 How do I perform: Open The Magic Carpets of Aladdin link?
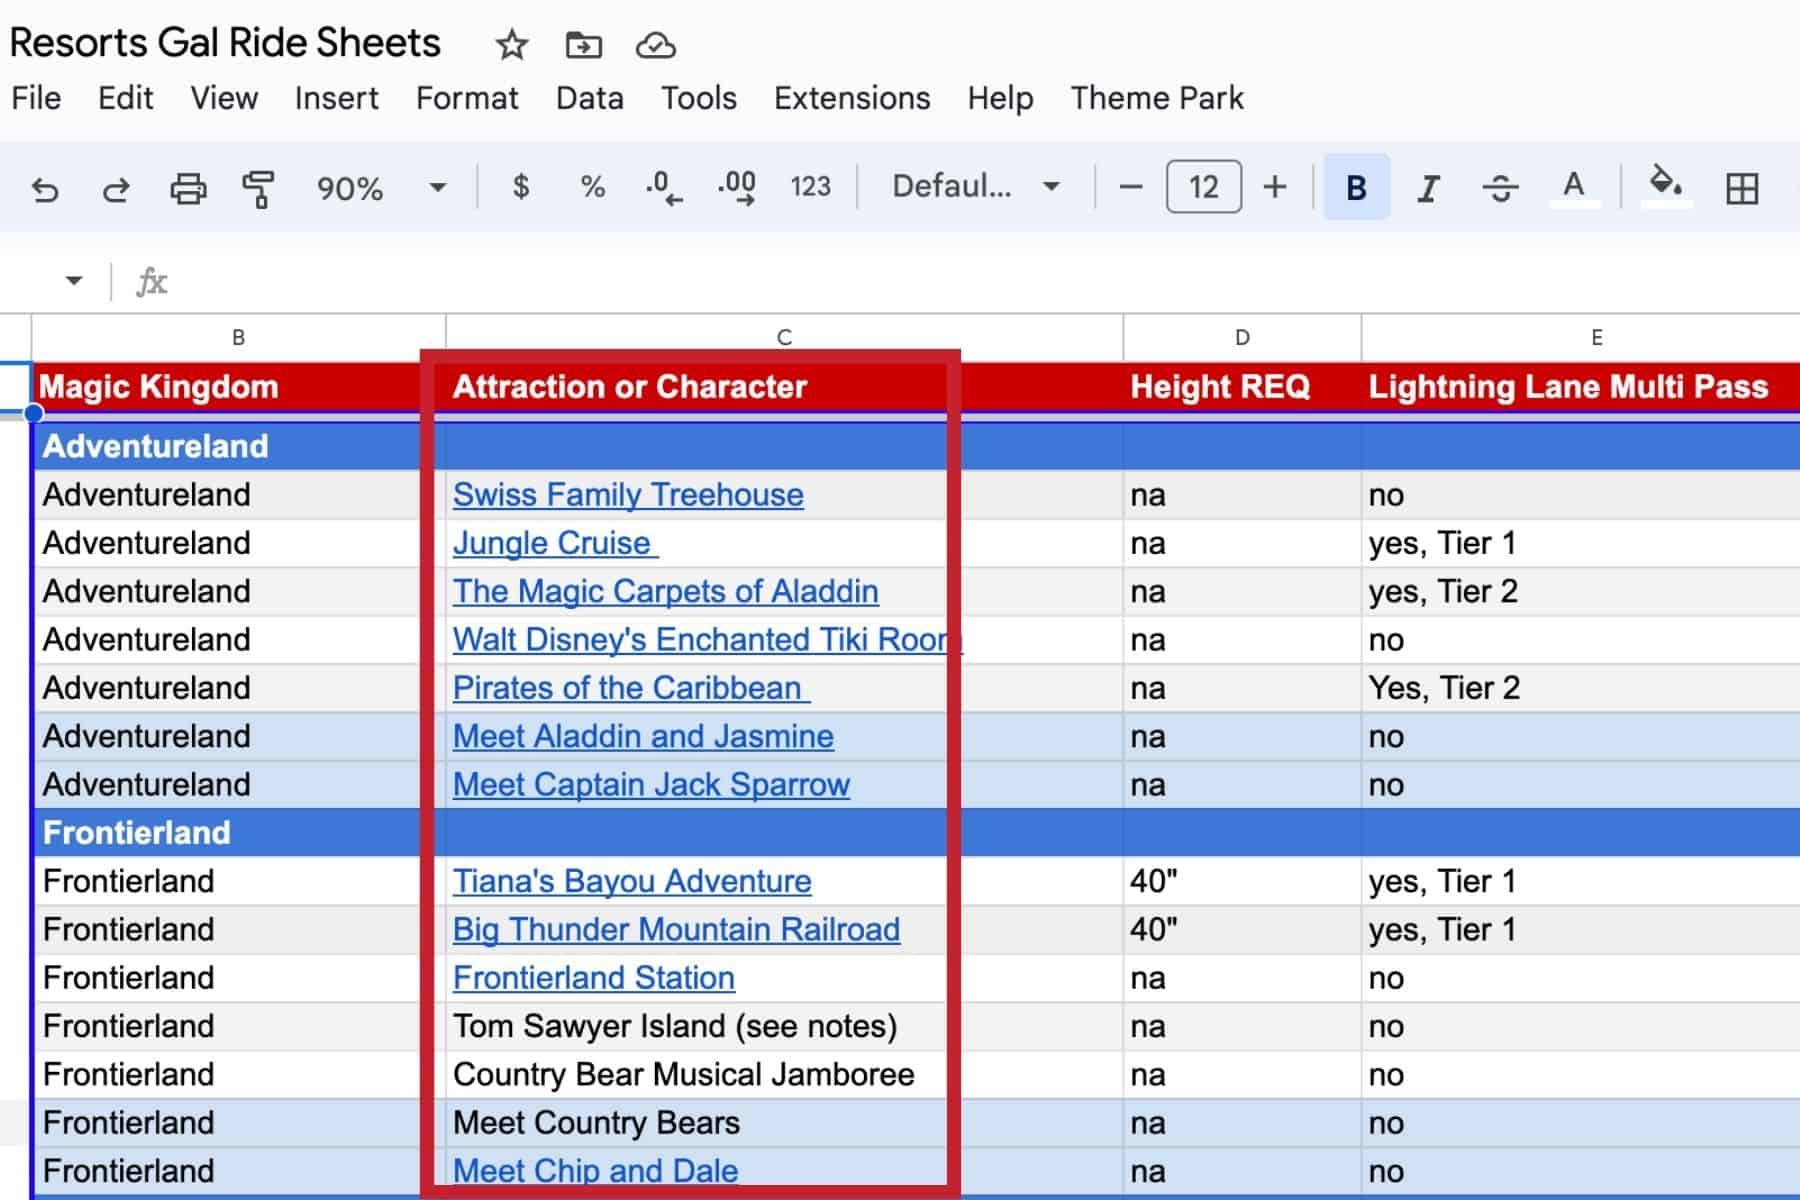[x=665, y=591]
